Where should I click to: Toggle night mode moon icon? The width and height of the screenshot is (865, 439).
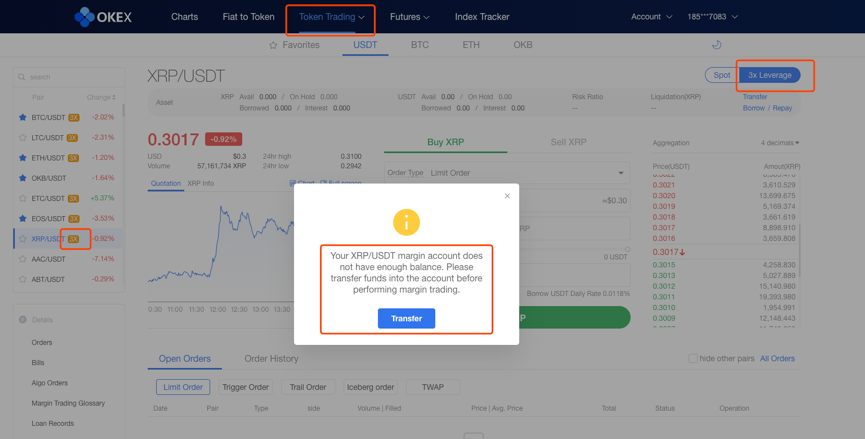point(717,45)
